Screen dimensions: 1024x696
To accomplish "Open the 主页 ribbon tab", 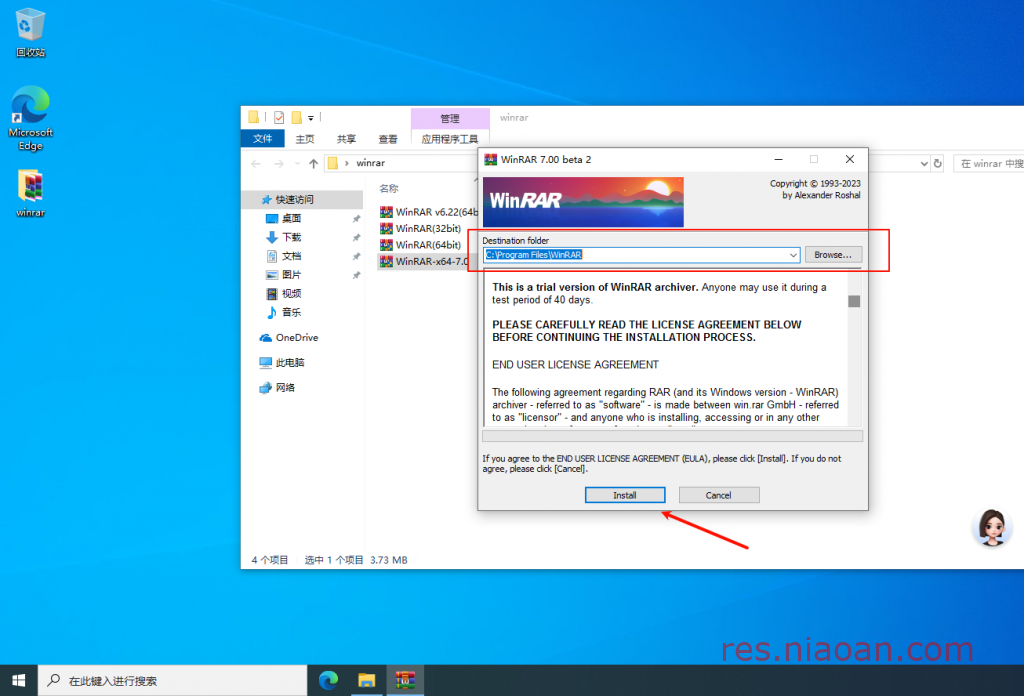I will [304, 139].
